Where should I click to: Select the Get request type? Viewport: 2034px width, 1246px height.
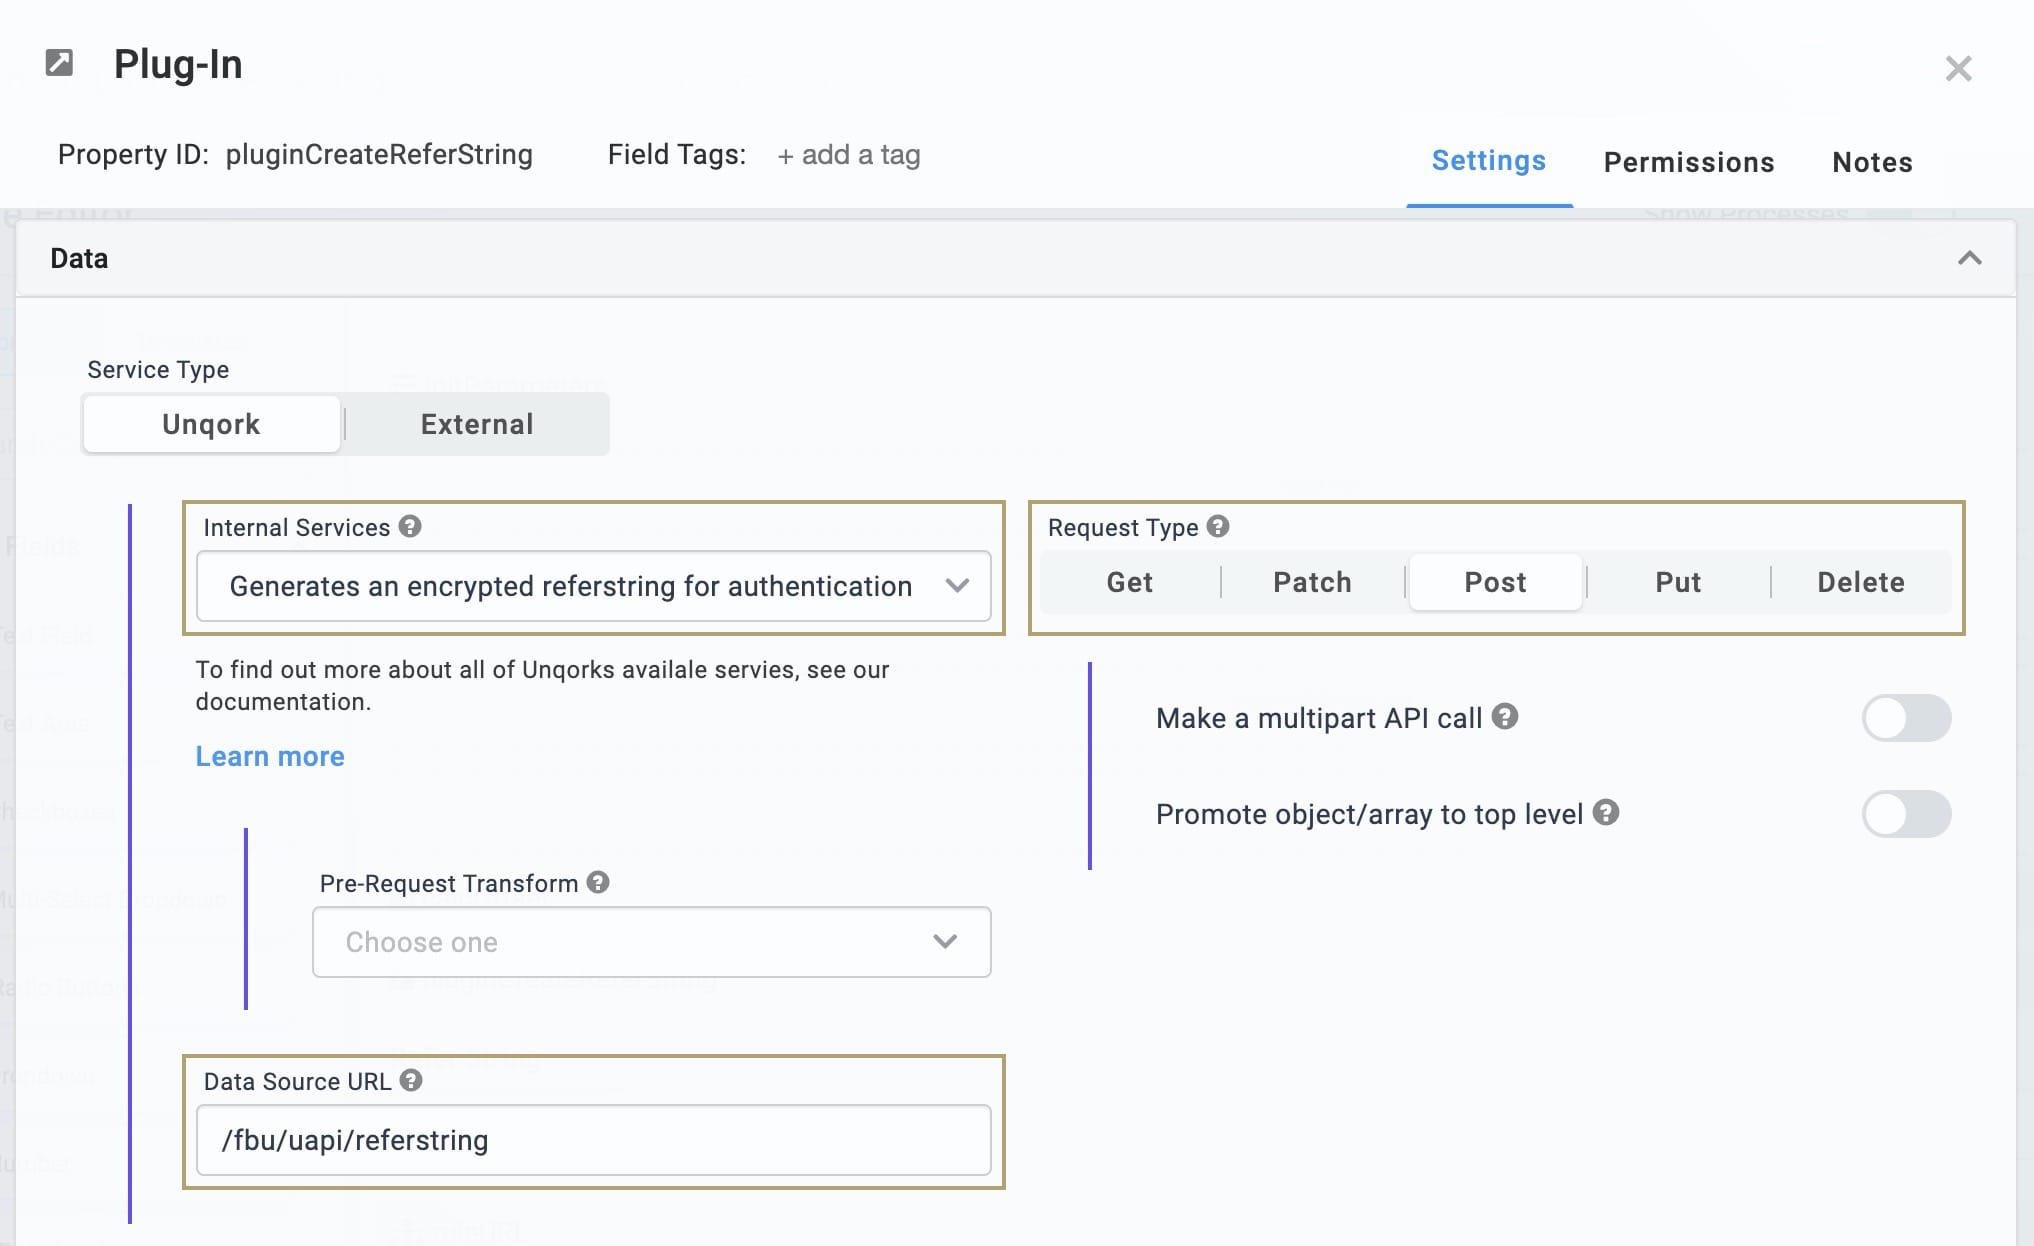pos(1129,582)
